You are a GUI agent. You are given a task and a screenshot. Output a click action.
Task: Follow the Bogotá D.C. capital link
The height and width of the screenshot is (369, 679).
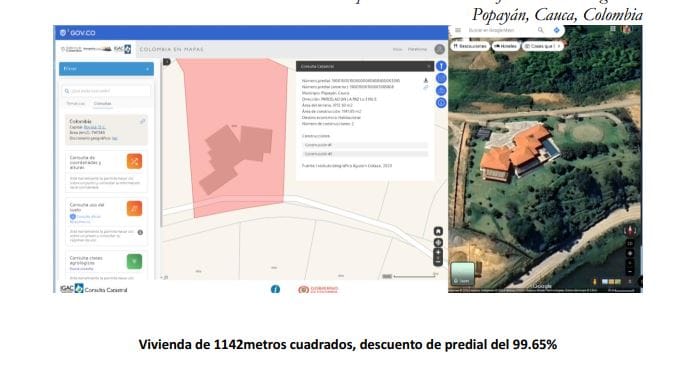[x=94, y=127]
